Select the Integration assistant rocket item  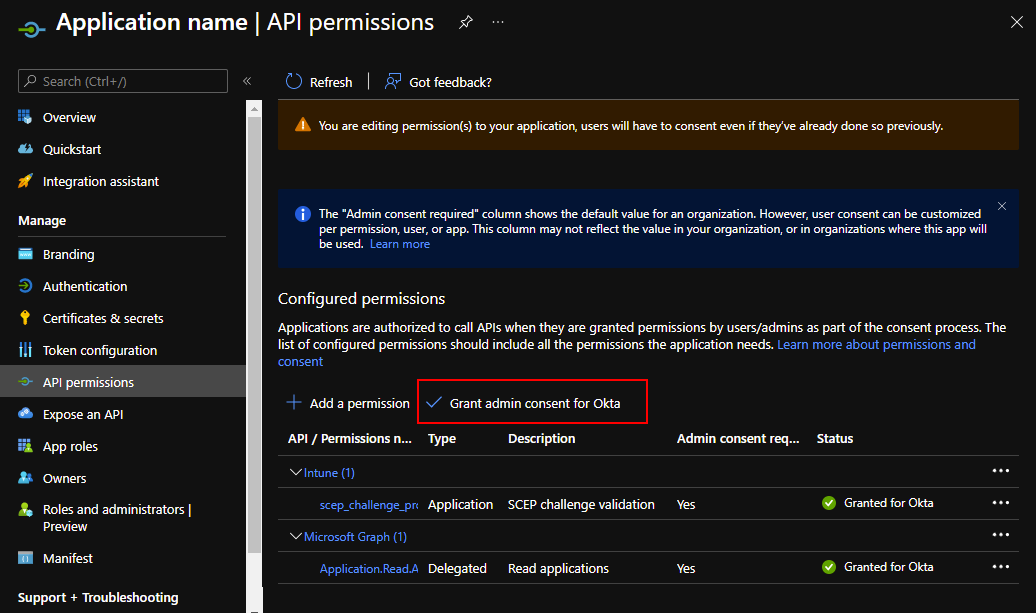(100, 181)
